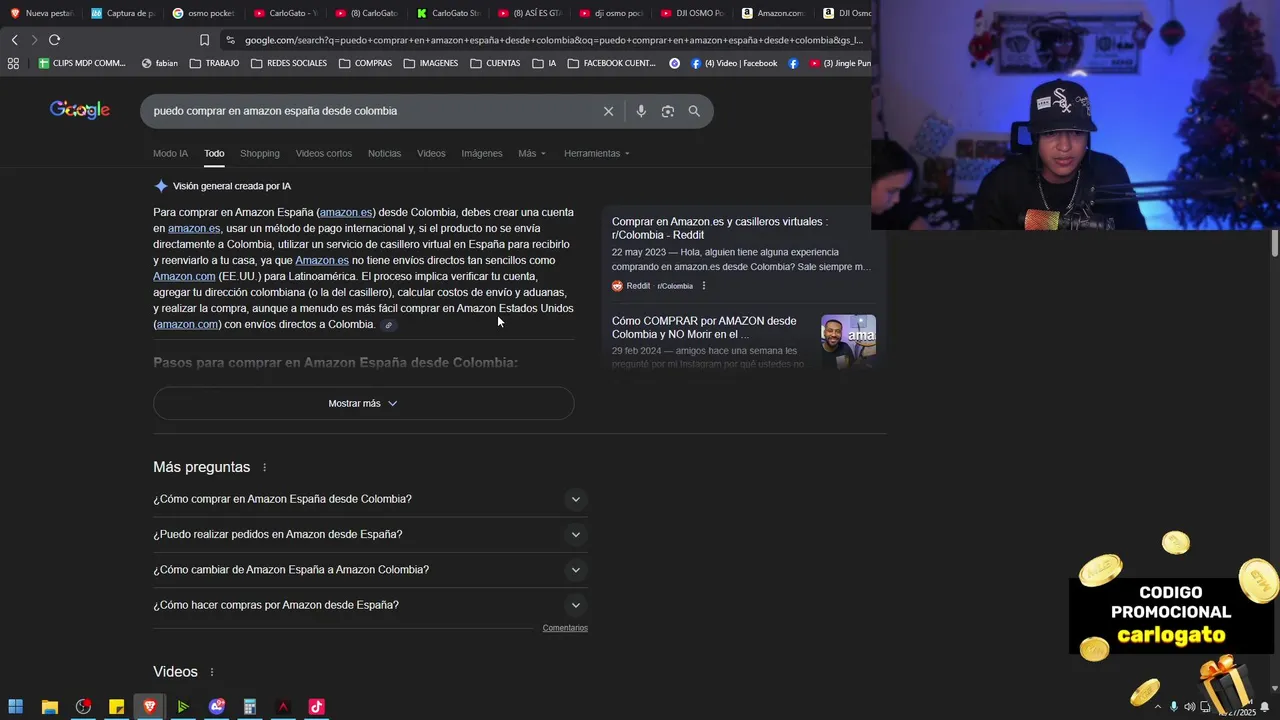Open source link icon after AI summary
This screenshot has height=720, width=1280.
389,325
